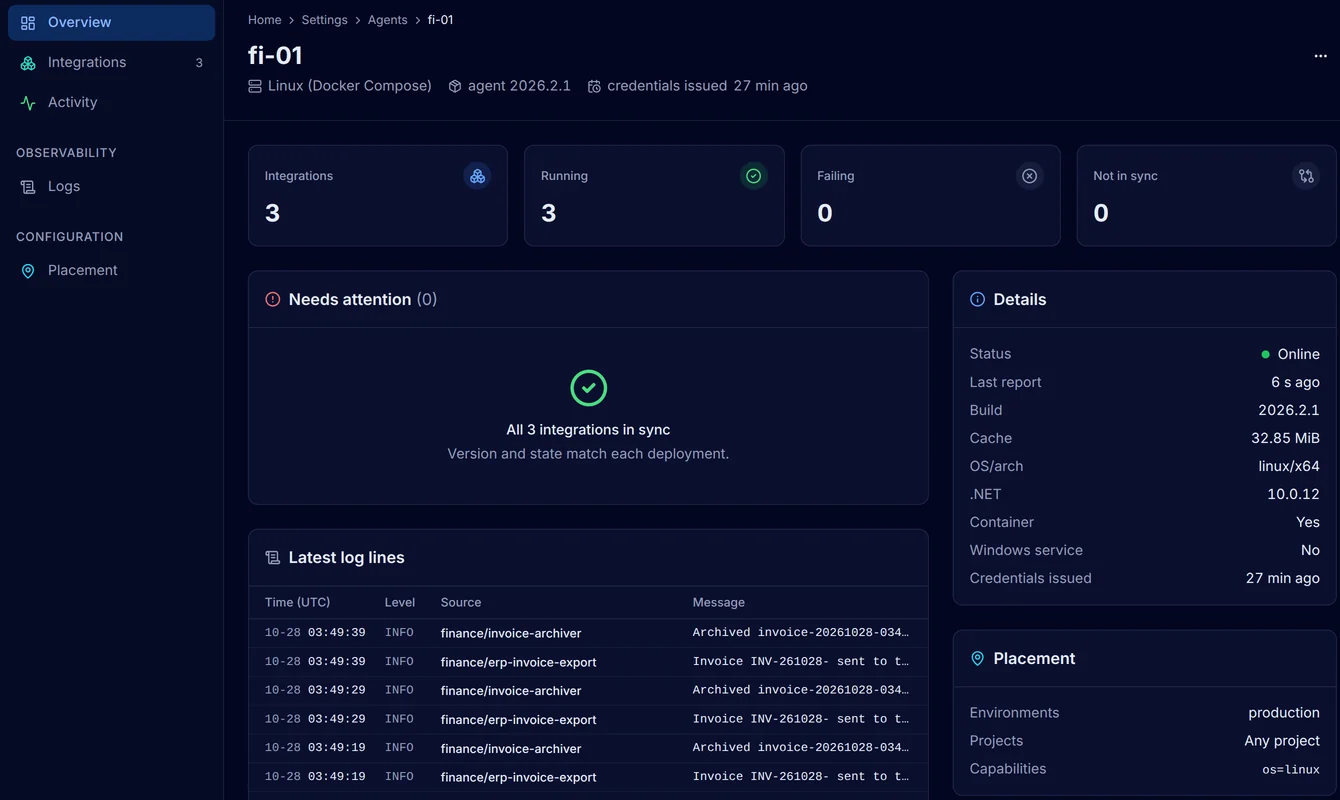
Task: Click the Integrations sidebar icon
Action: coord(28,62)
